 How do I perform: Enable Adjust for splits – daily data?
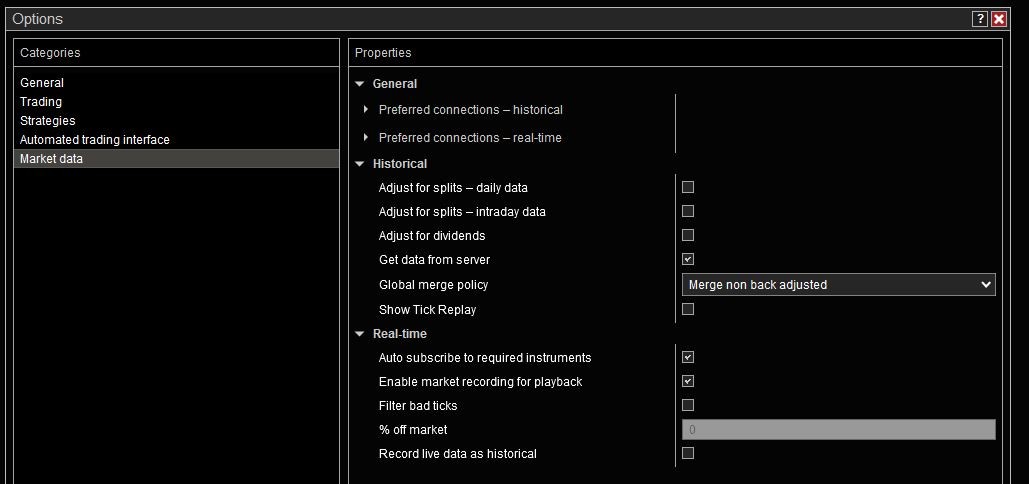tap(688, 187)
